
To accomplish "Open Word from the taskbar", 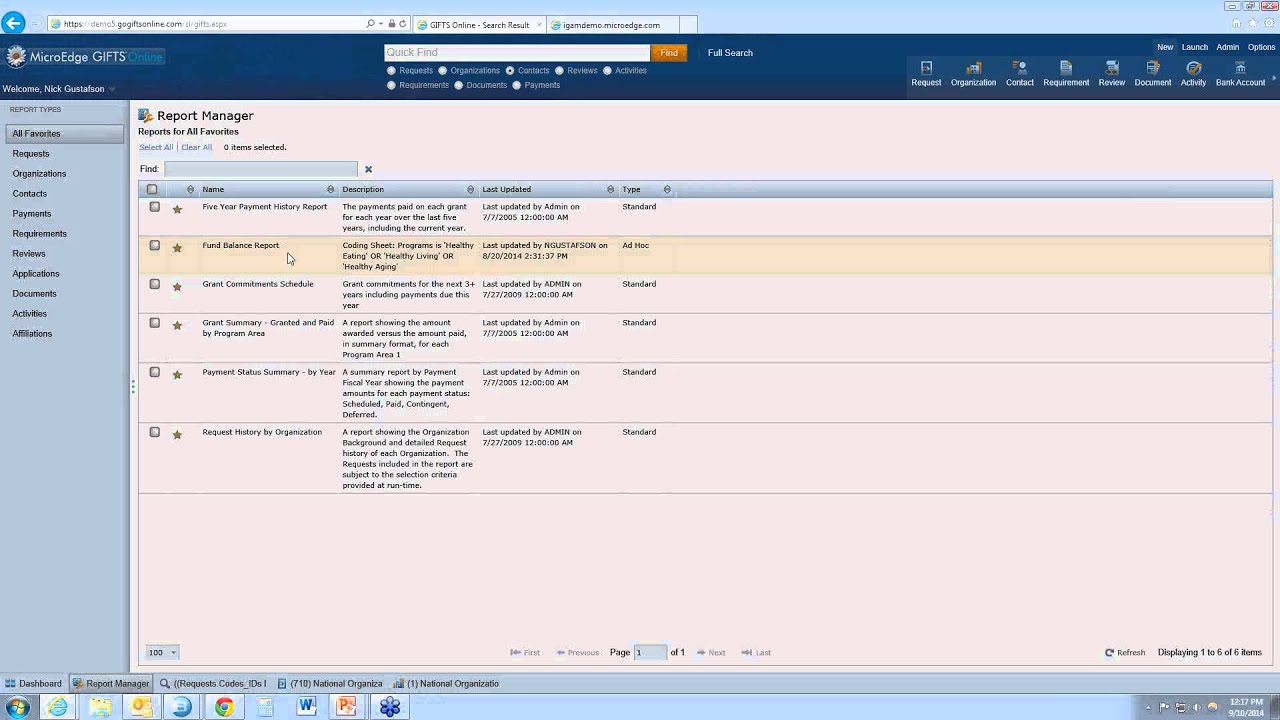I will point(306,707).
